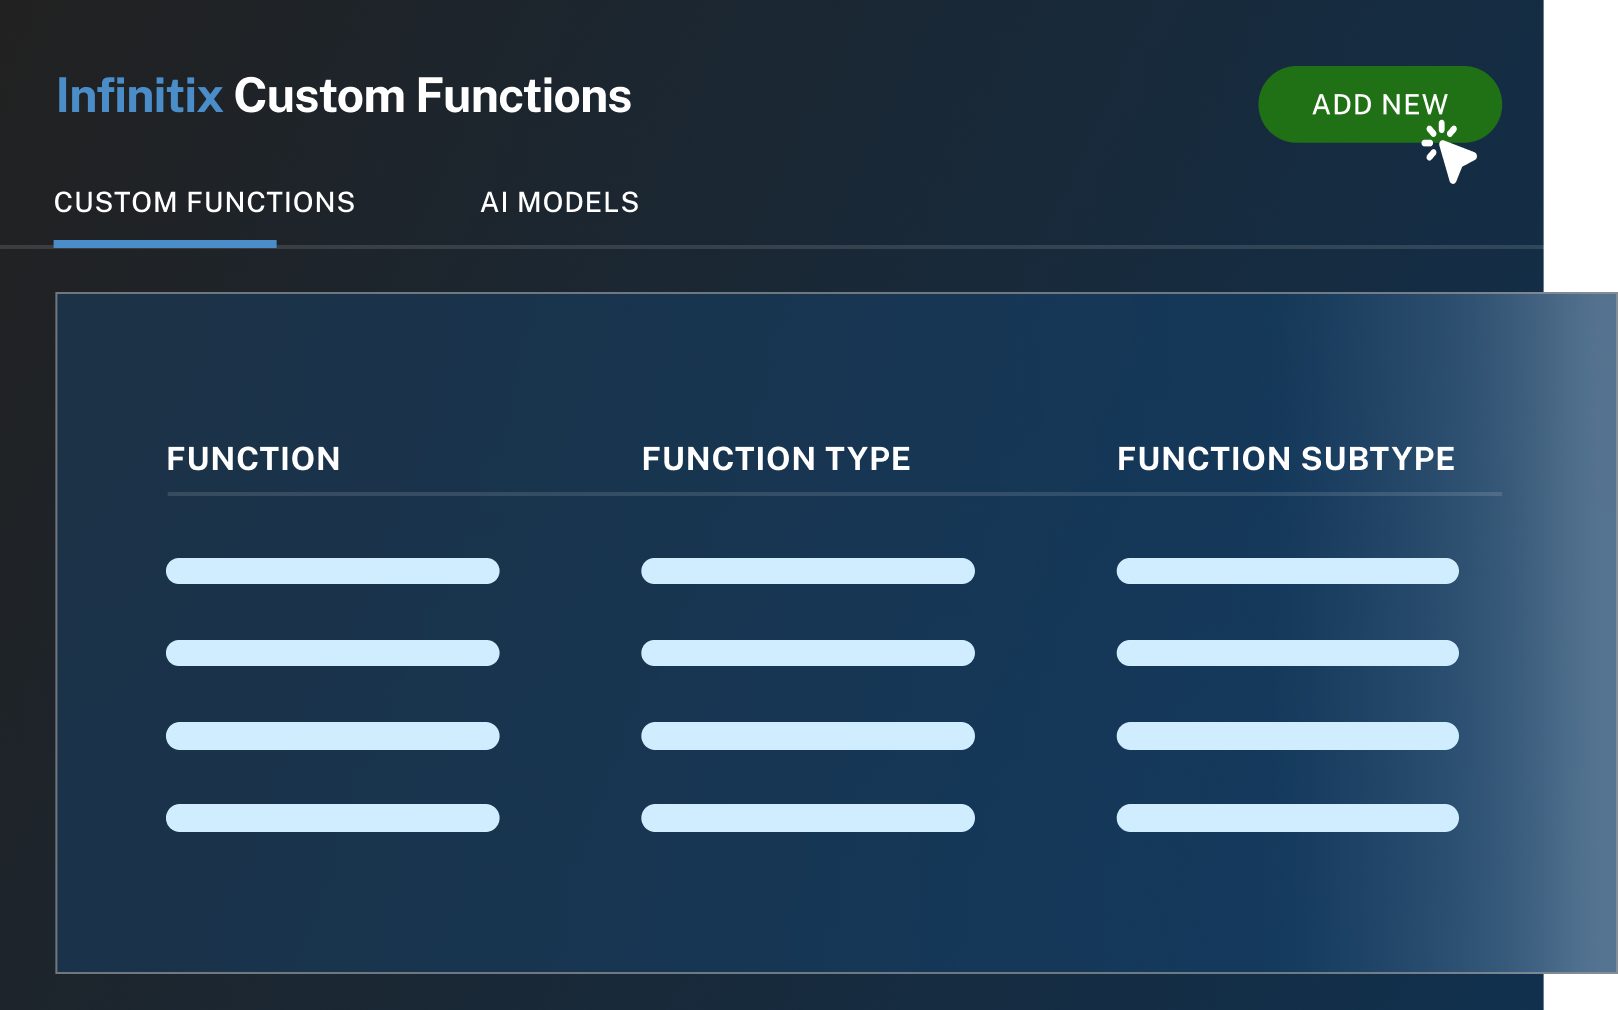
Task: Sort by FUNCTION SUBTYPE column header
Action: [x=1286, y=458]
